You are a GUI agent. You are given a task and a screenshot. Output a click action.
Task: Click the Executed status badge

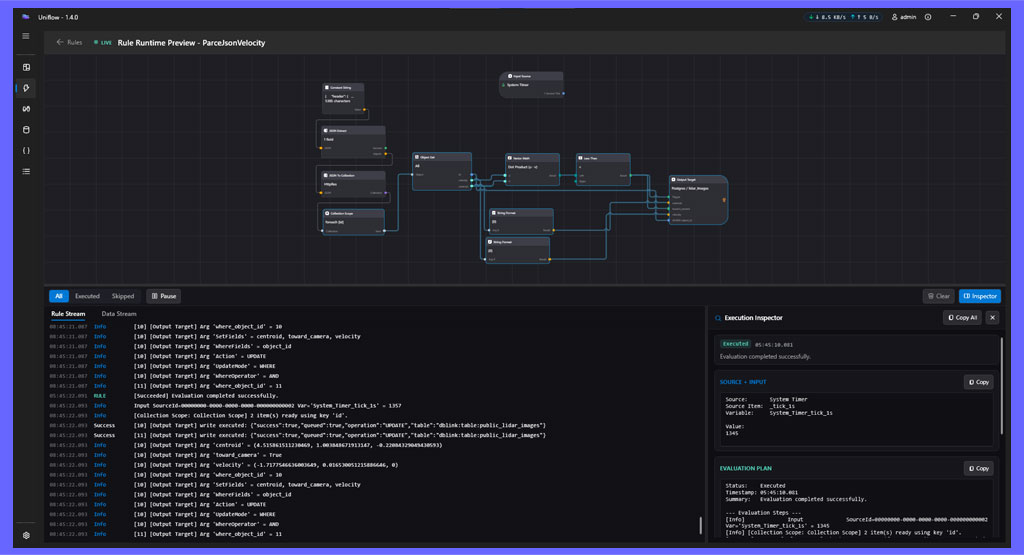point(735,343)
